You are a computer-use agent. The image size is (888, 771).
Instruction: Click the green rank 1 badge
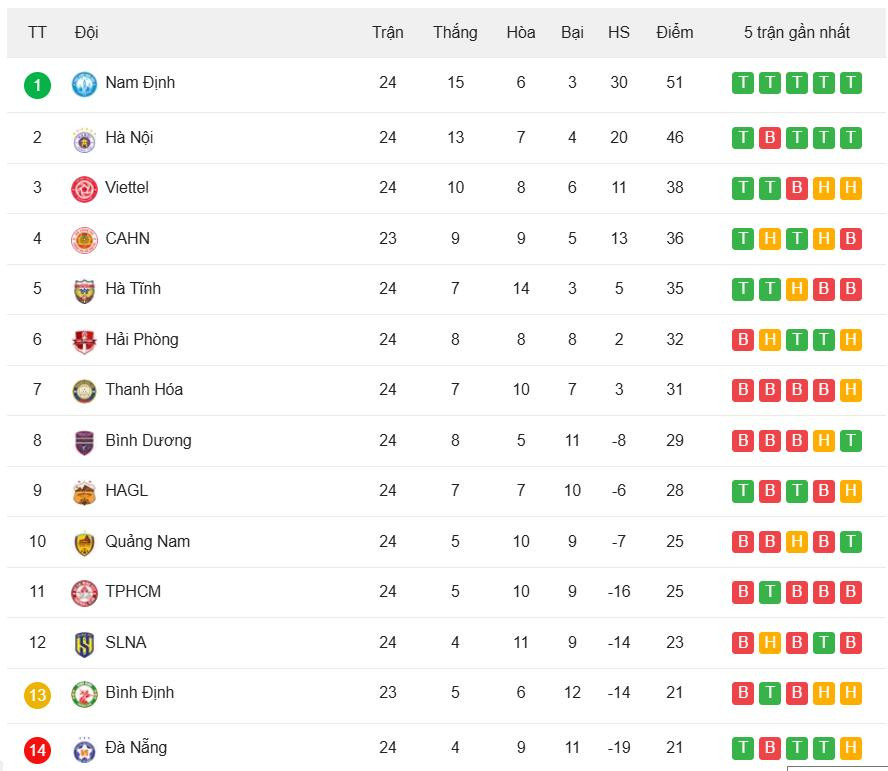point(37,86)
